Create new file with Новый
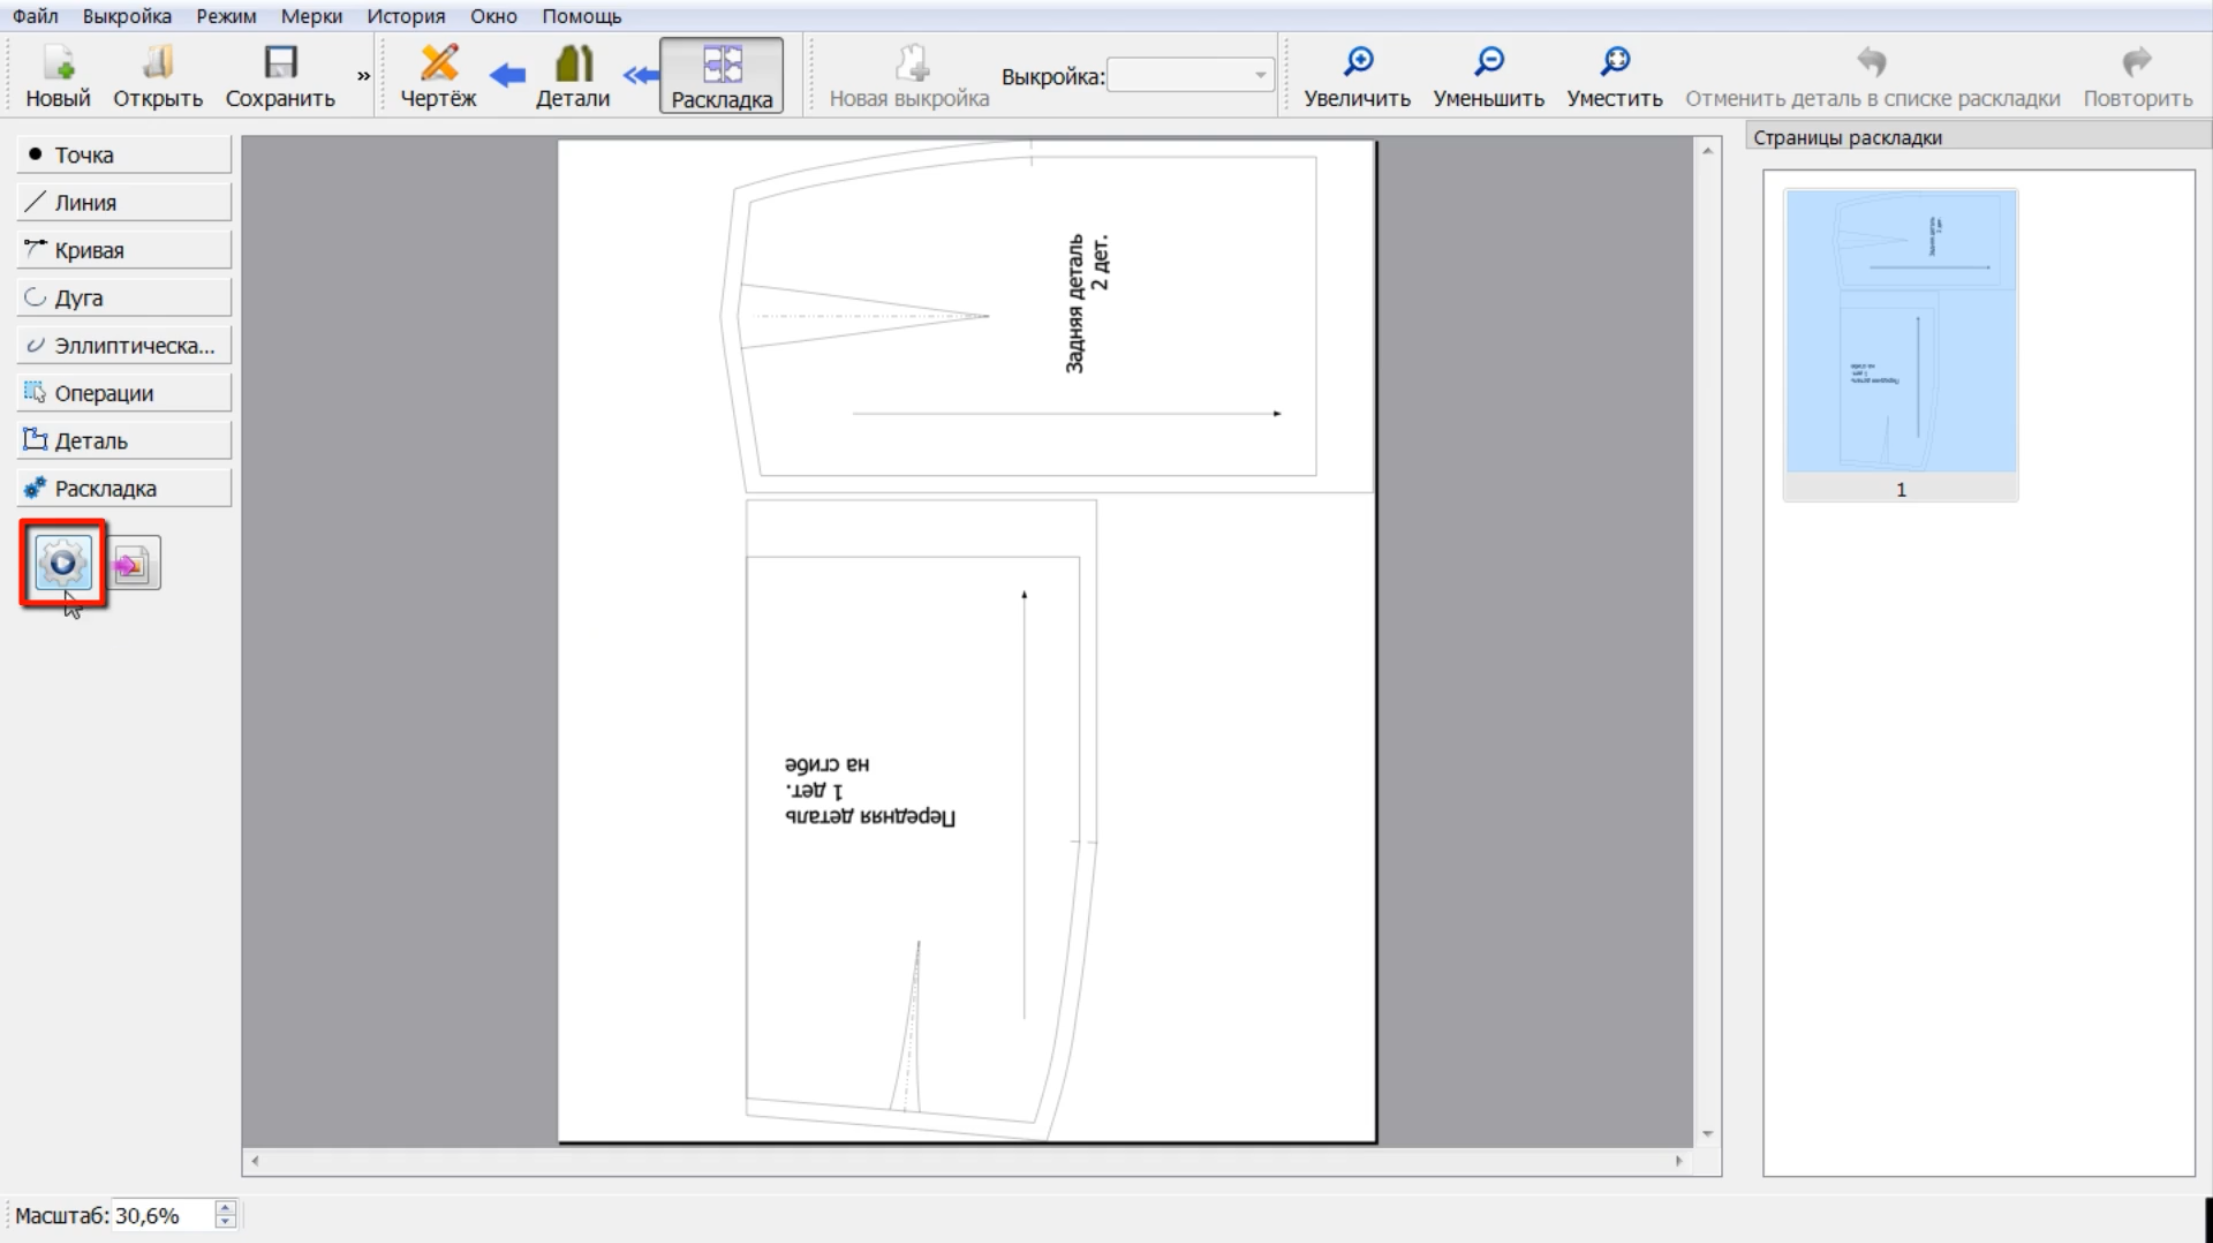Image resolution: width=2213 pixels, height=1243 pixels. click(58, 76)
